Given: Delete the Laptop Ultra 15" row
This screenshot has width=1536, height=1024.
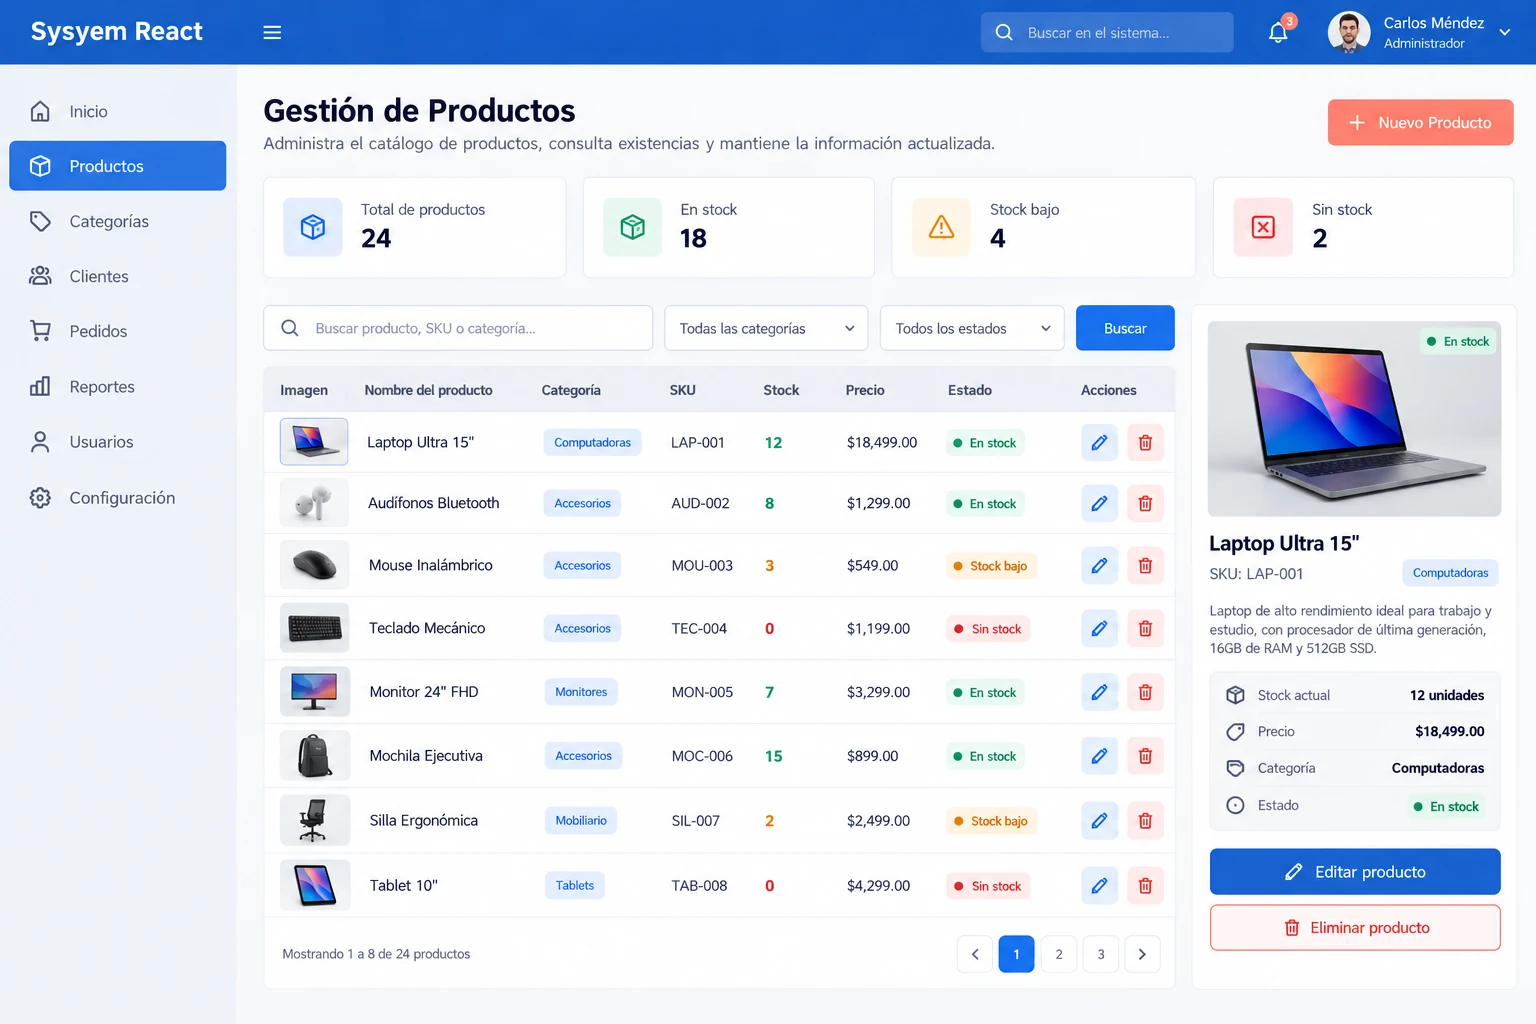Looking at the screenshot, I should pos(1145,443).
